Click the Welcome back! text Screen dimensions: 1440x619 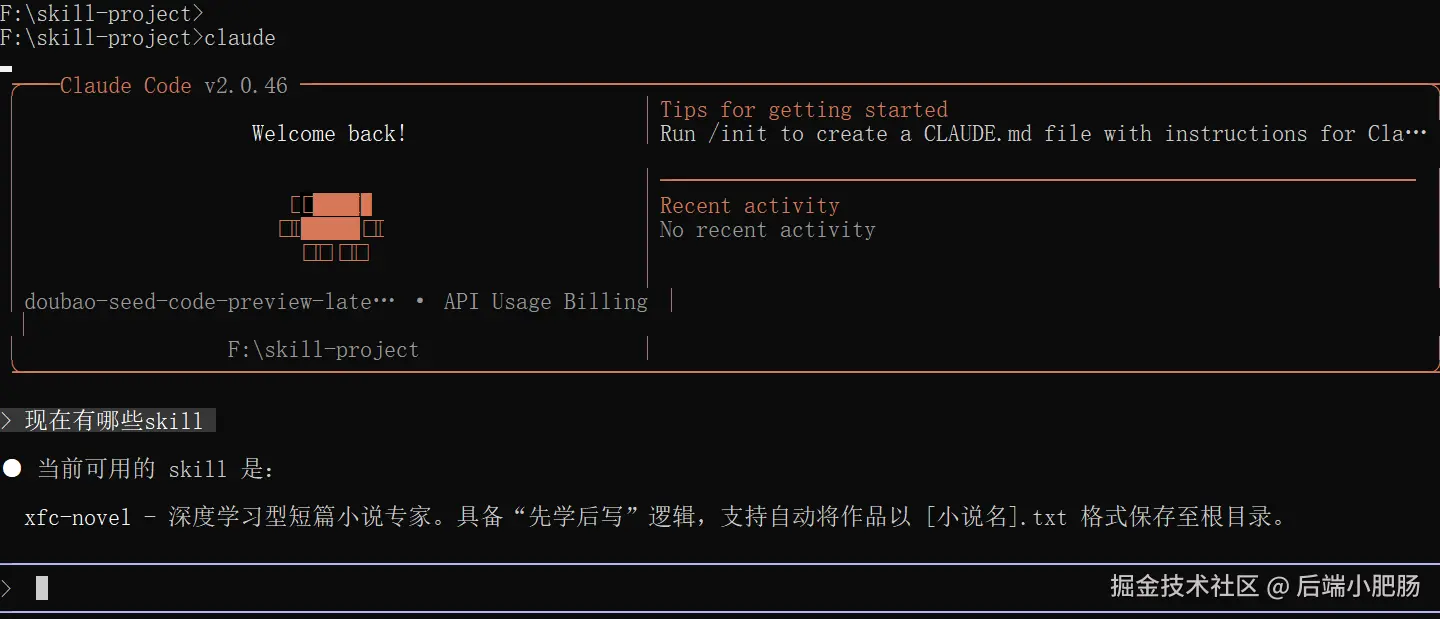tap(329, 134)
